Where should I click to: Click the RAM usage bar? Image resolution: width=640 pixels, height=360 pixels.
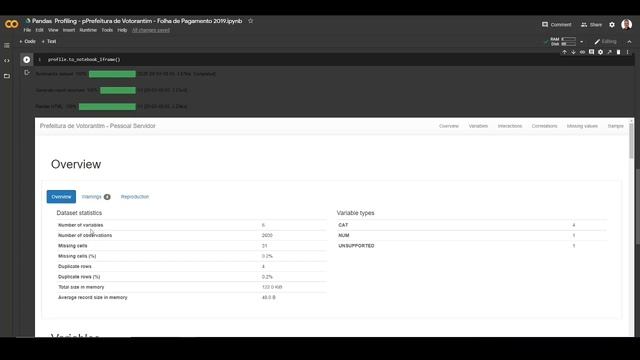[x=569, y=39]
